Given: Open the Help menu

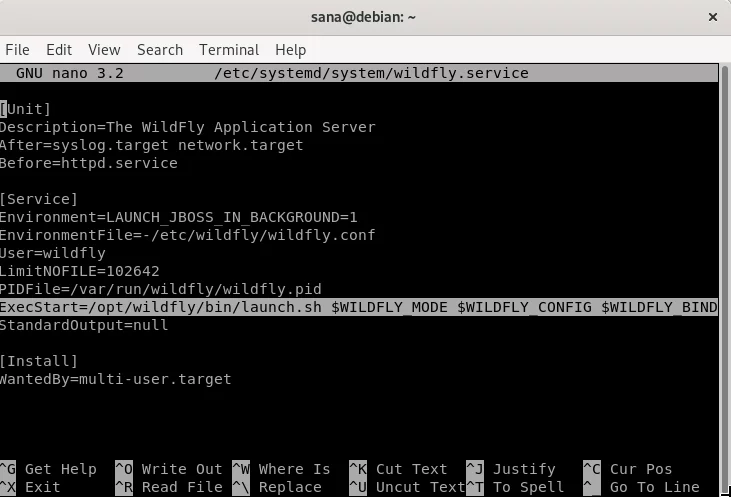Looking at the screenshot, I should point(290,50).
